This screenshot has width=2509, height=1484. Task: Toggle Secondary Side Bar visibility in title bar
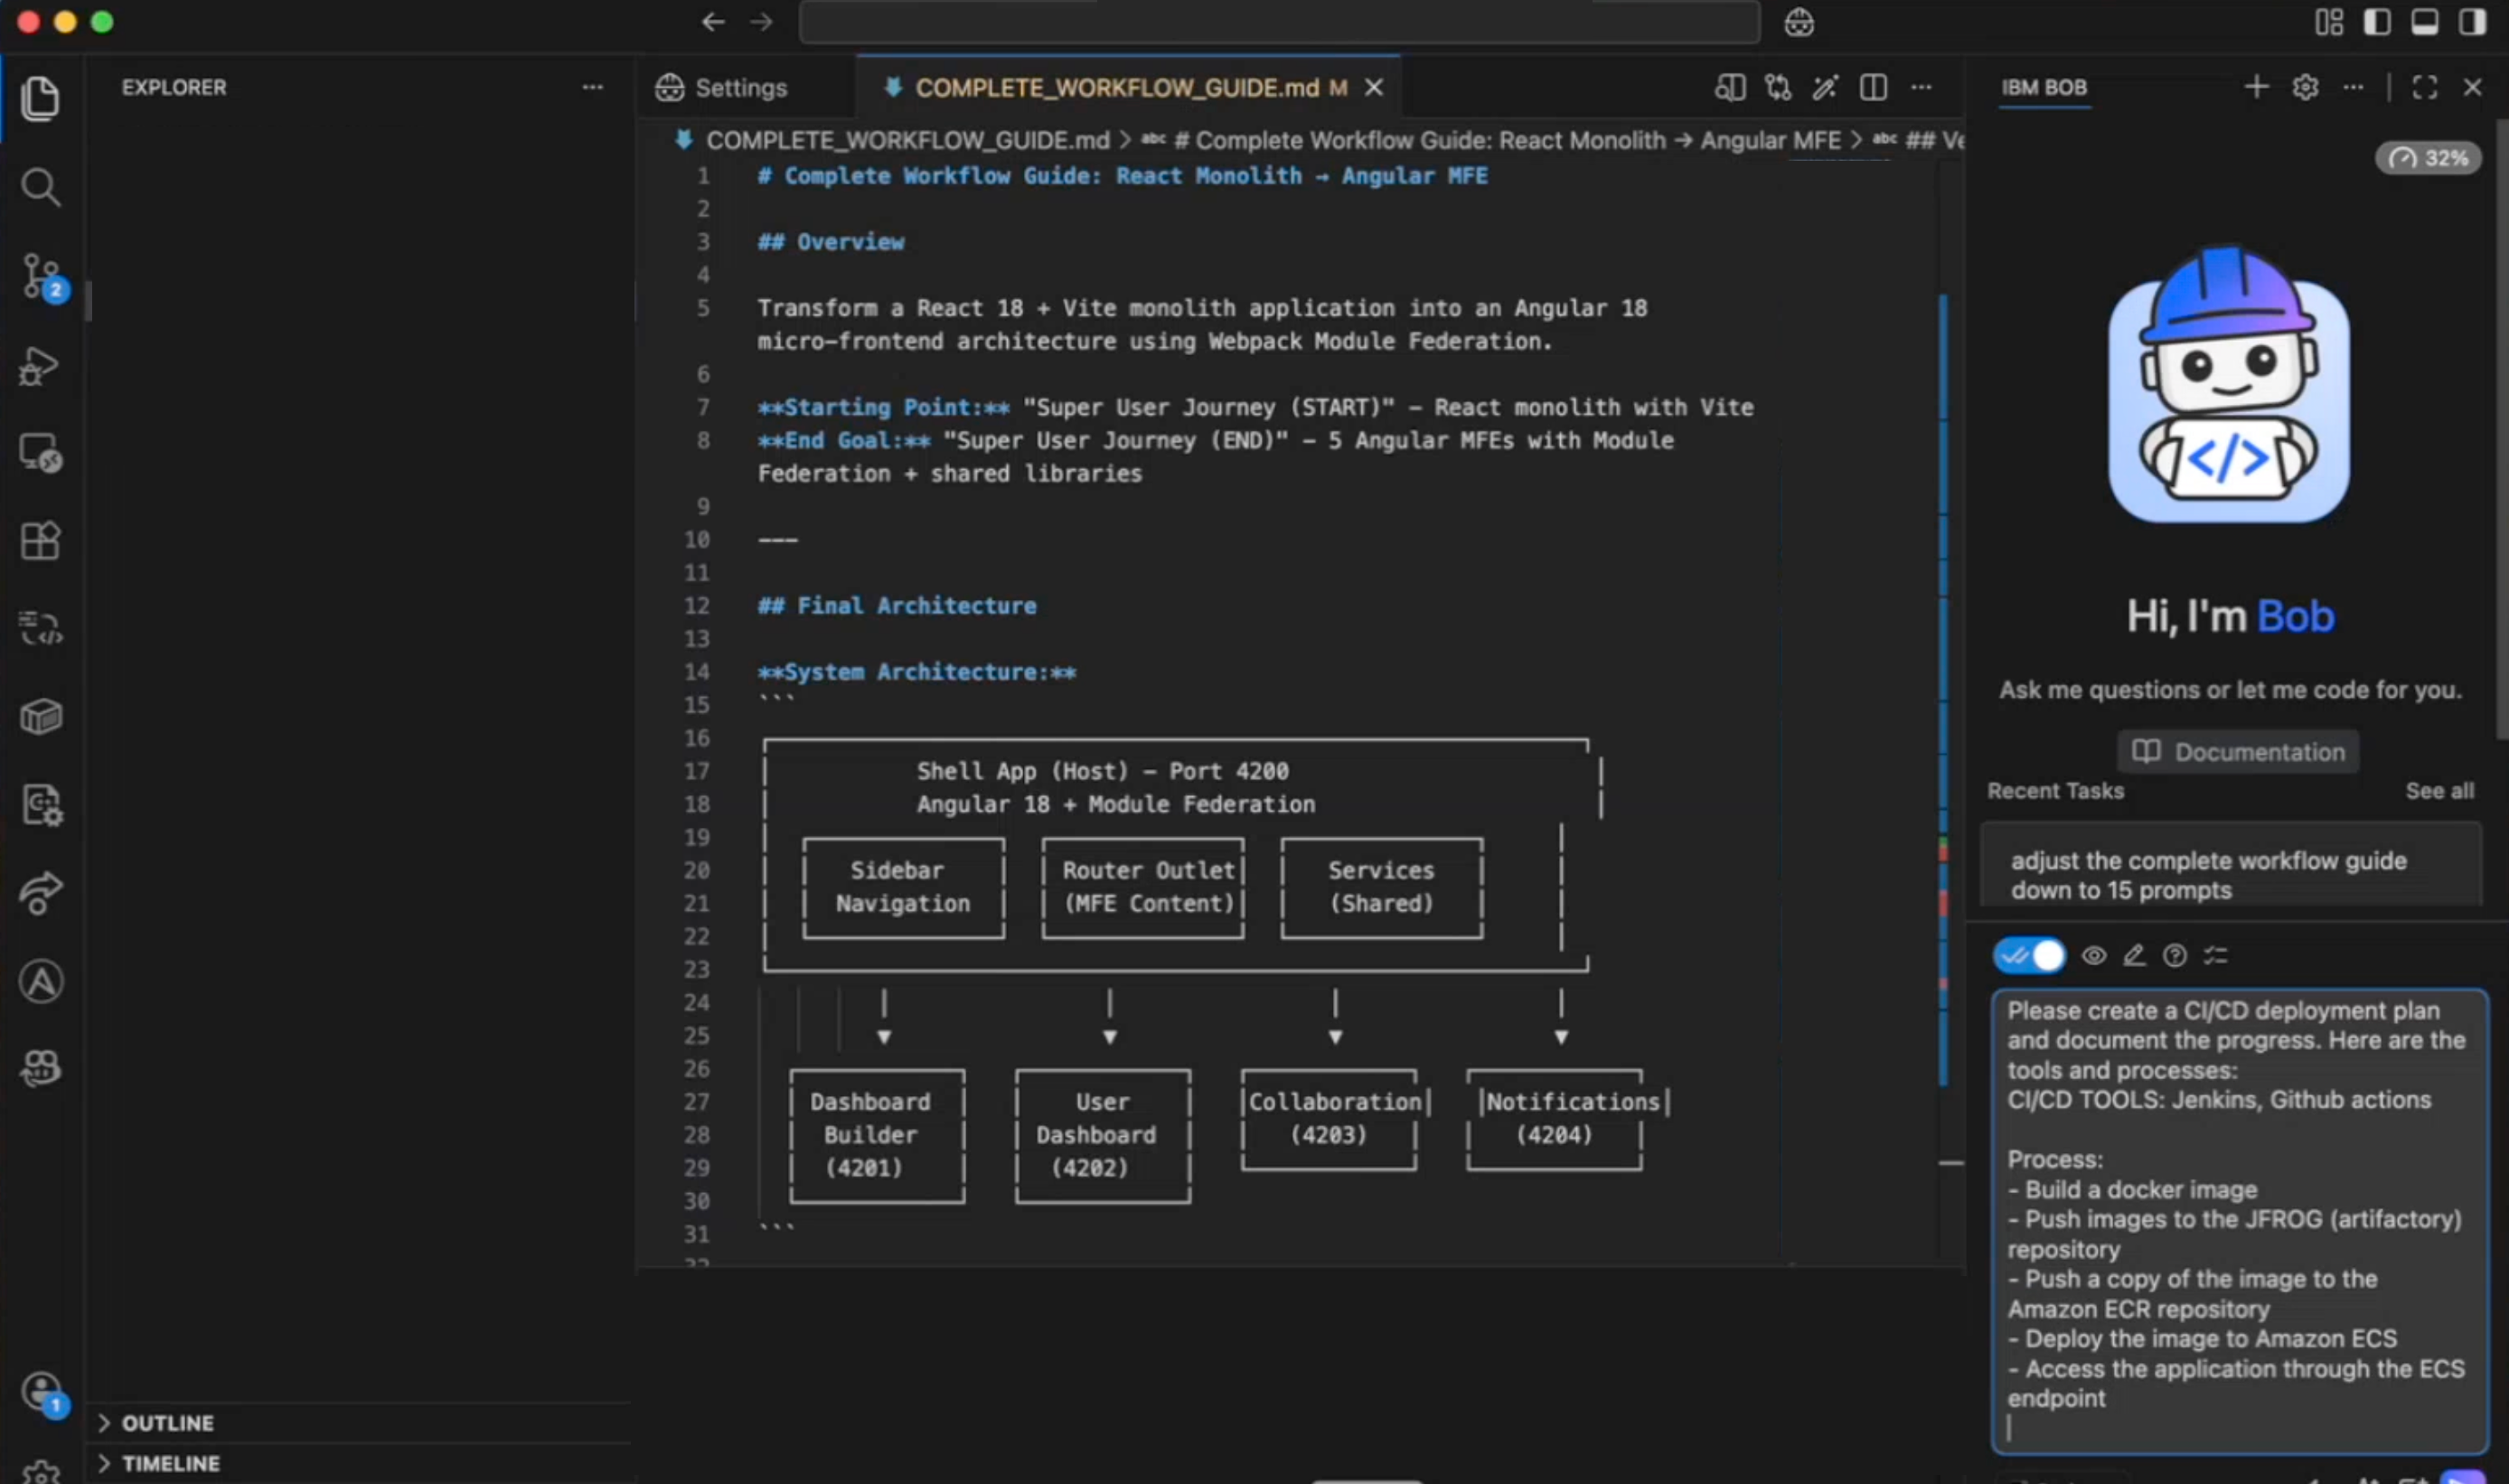2472,22
